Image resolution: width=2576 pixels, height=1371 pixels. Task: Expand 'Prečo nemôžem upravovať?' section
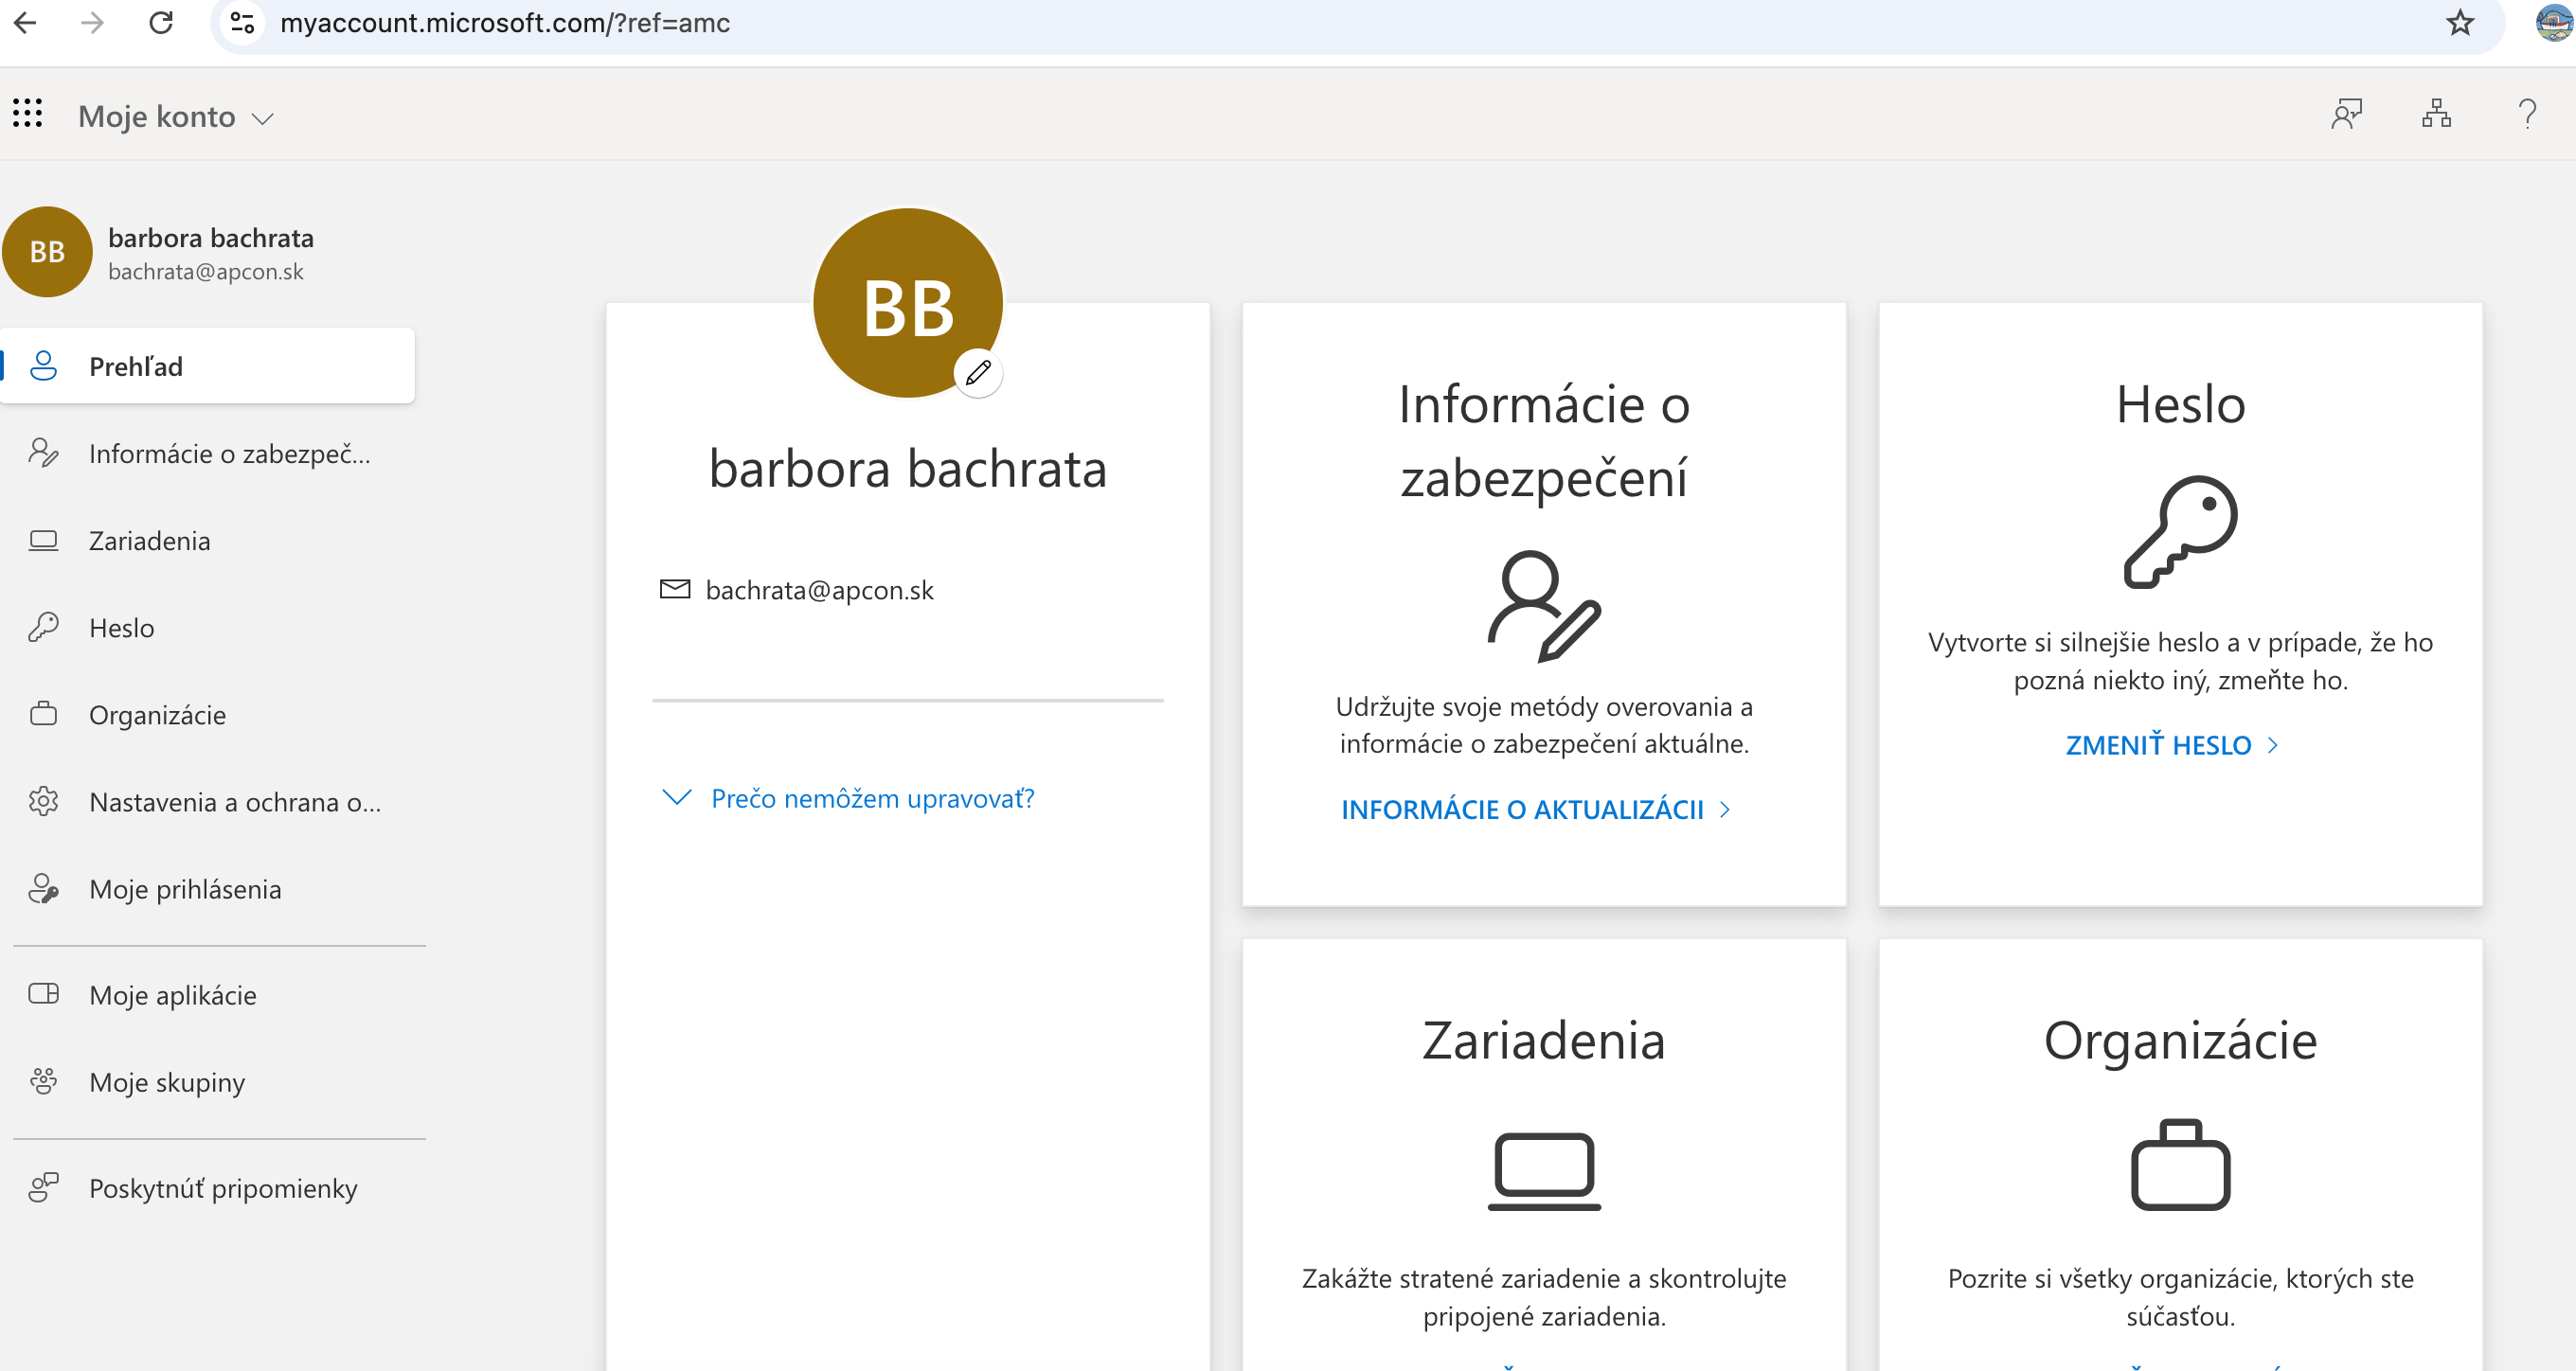pyautogui.click(x=871, y=798)
